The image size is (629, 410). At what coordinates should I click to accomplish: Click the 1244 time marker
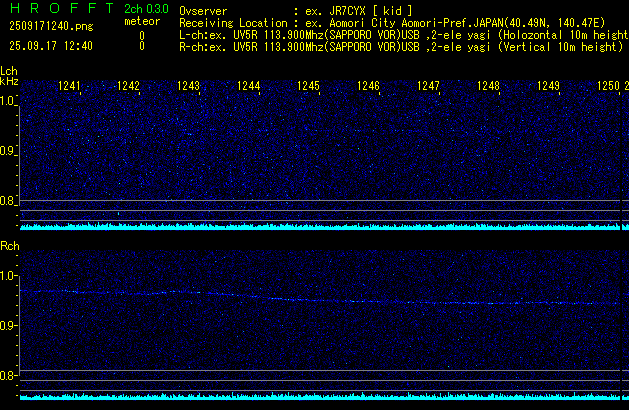[x=249, y=86]
